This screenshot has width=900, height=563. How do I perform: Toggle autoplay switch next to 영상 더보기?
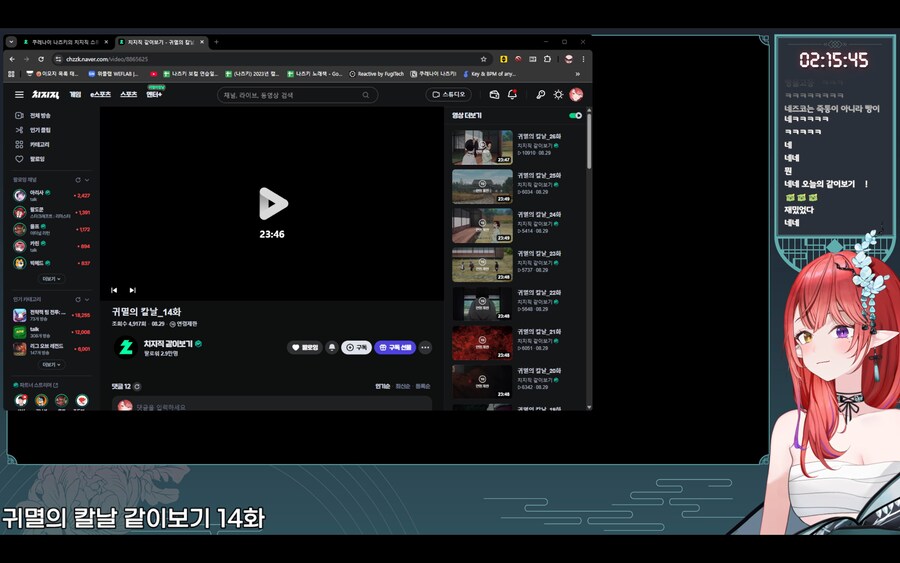point(575,115)
